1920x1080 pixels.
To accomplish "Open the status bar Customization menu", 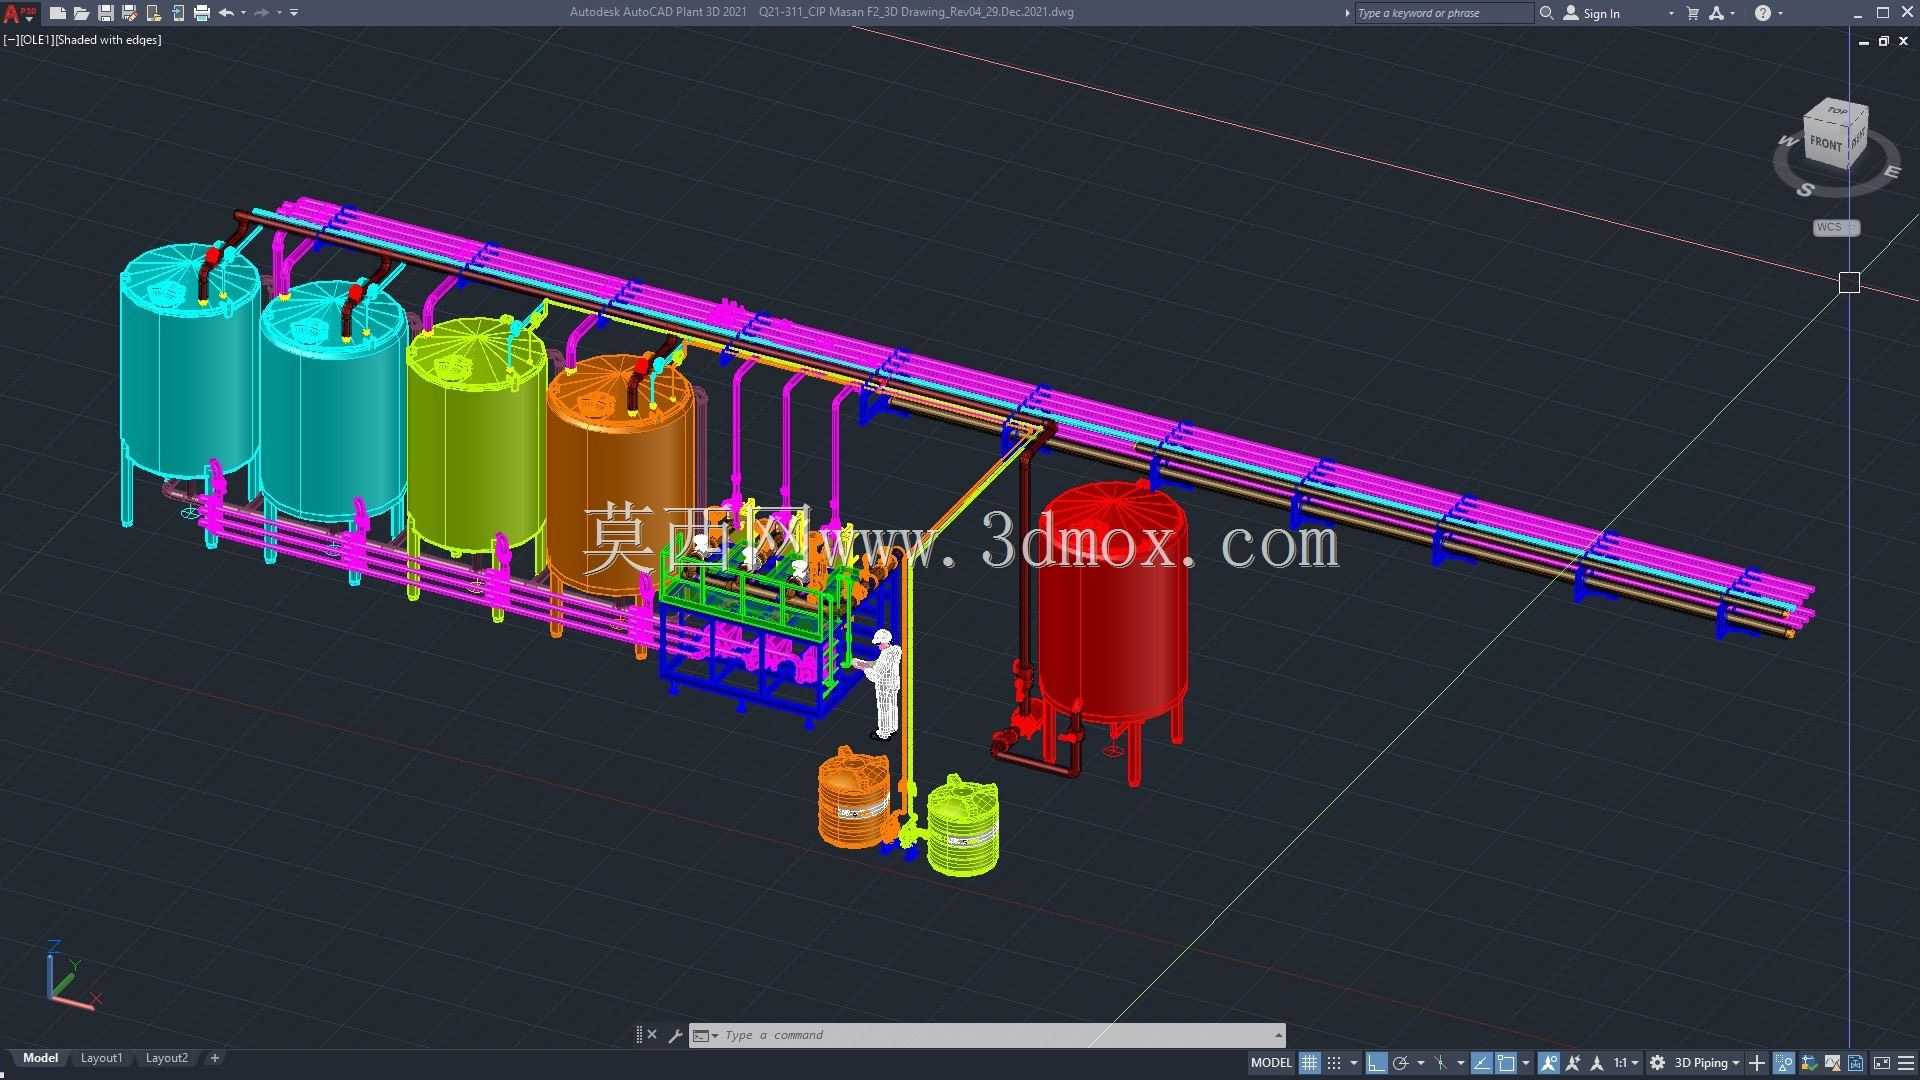I will point(1906,1063).
